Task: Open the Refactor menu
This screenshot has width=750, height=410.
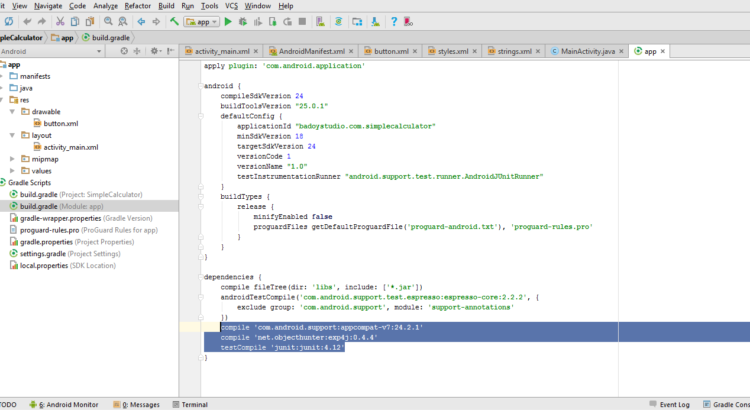Action: (x=137, y=6)
